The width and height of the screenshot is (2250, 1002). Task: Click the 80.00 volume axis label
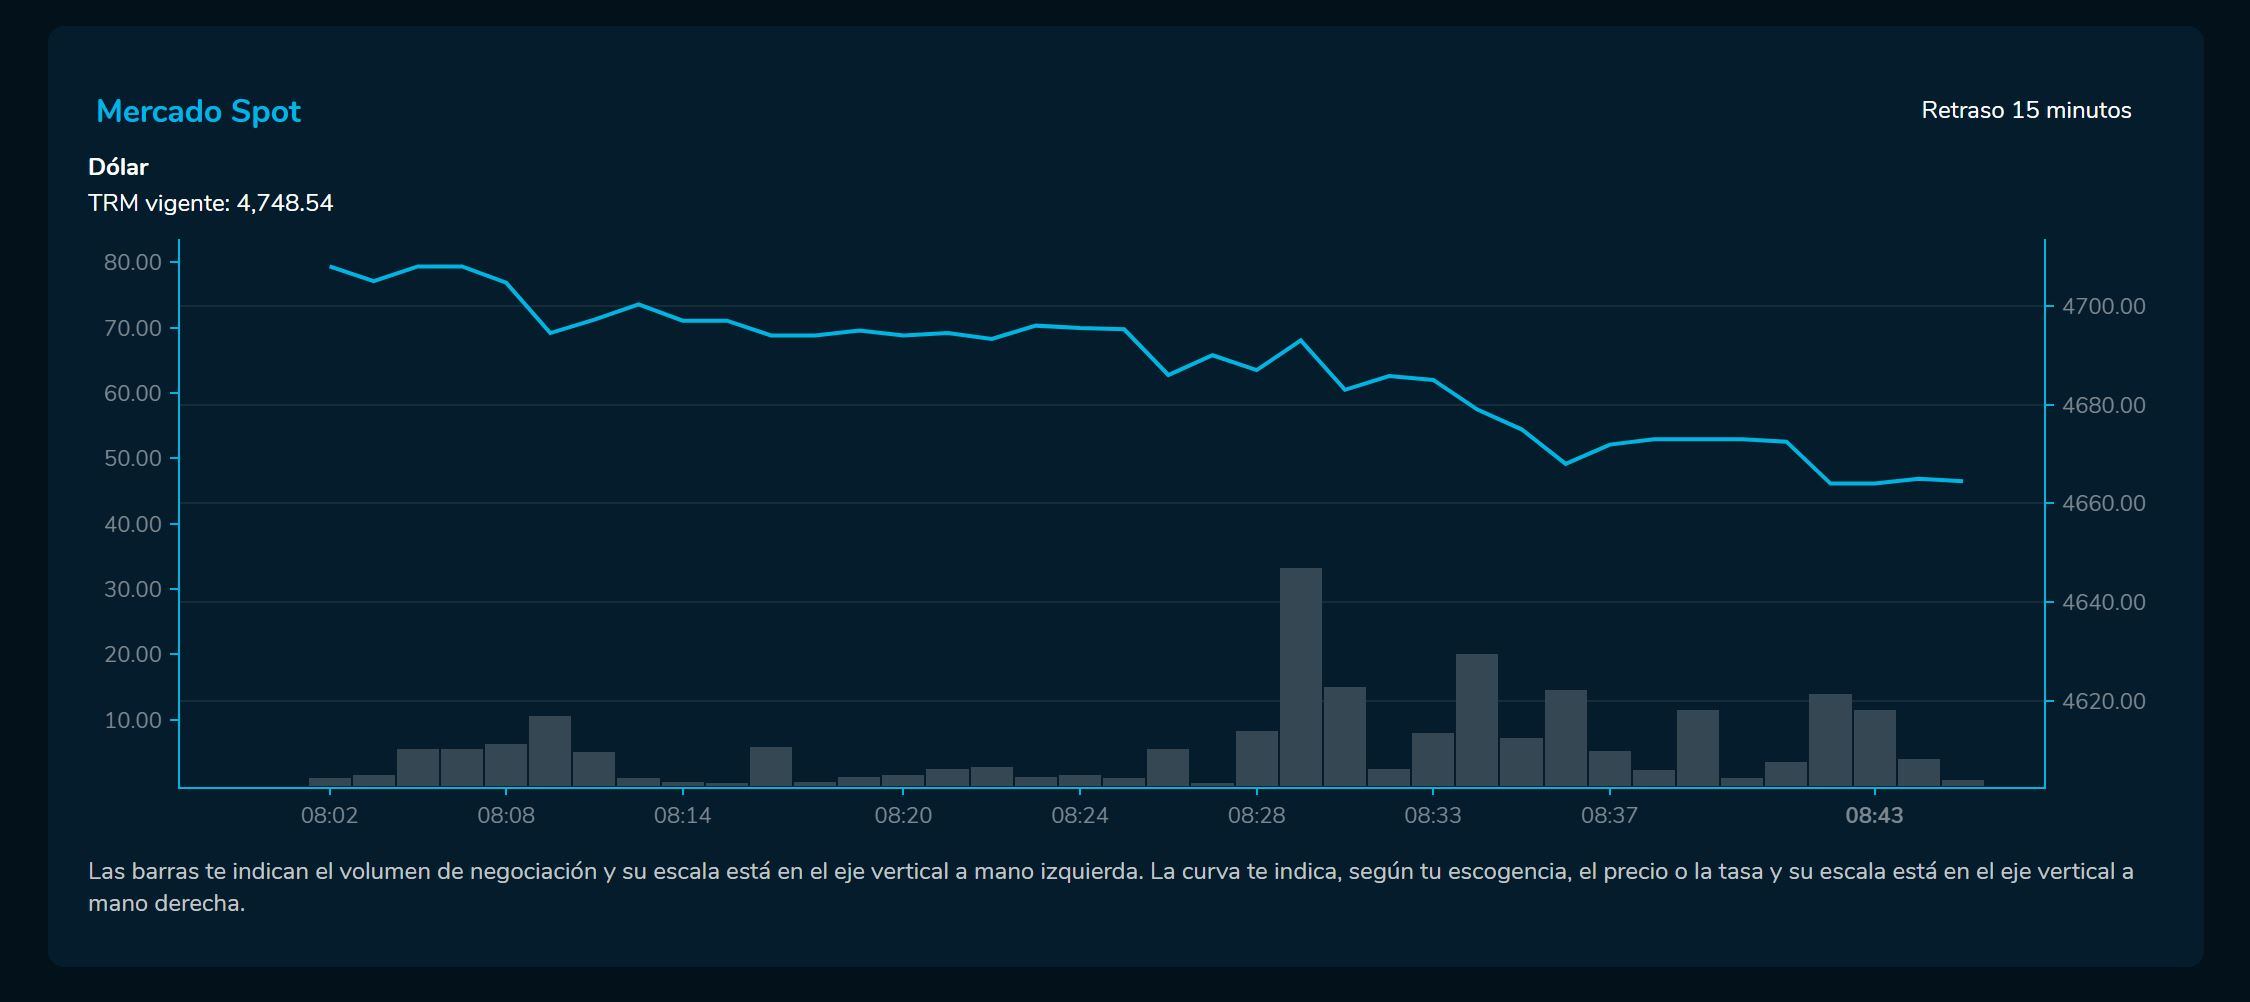(x=133, y=262)
